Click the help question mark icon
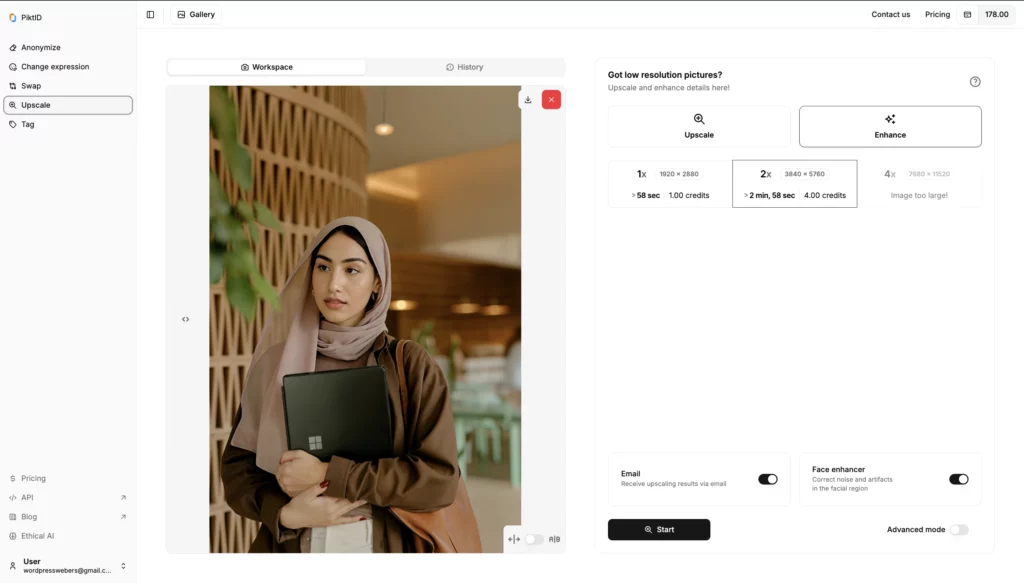 tap(975, 82)
